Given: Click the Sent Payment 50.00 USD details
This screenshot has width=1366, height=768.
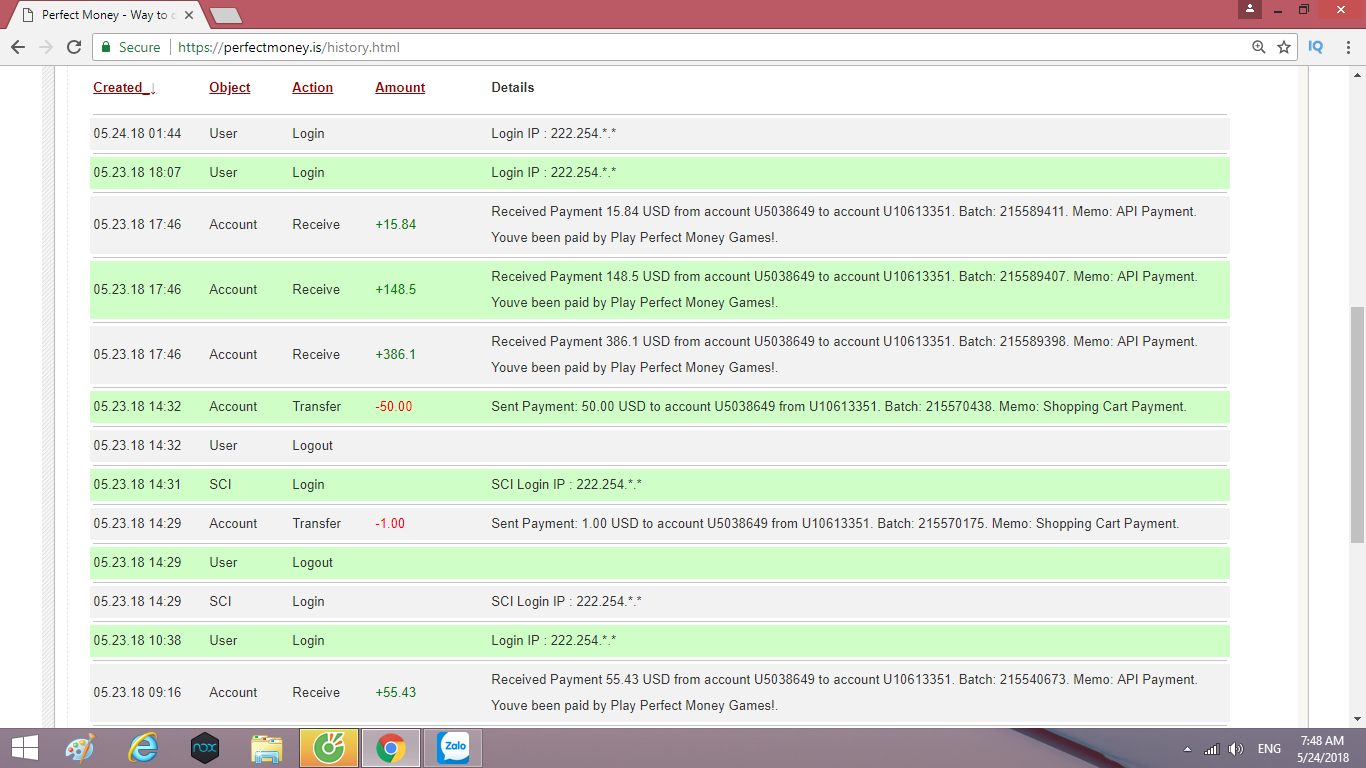Looking at the screenshot, I should [x=839, y=407].
